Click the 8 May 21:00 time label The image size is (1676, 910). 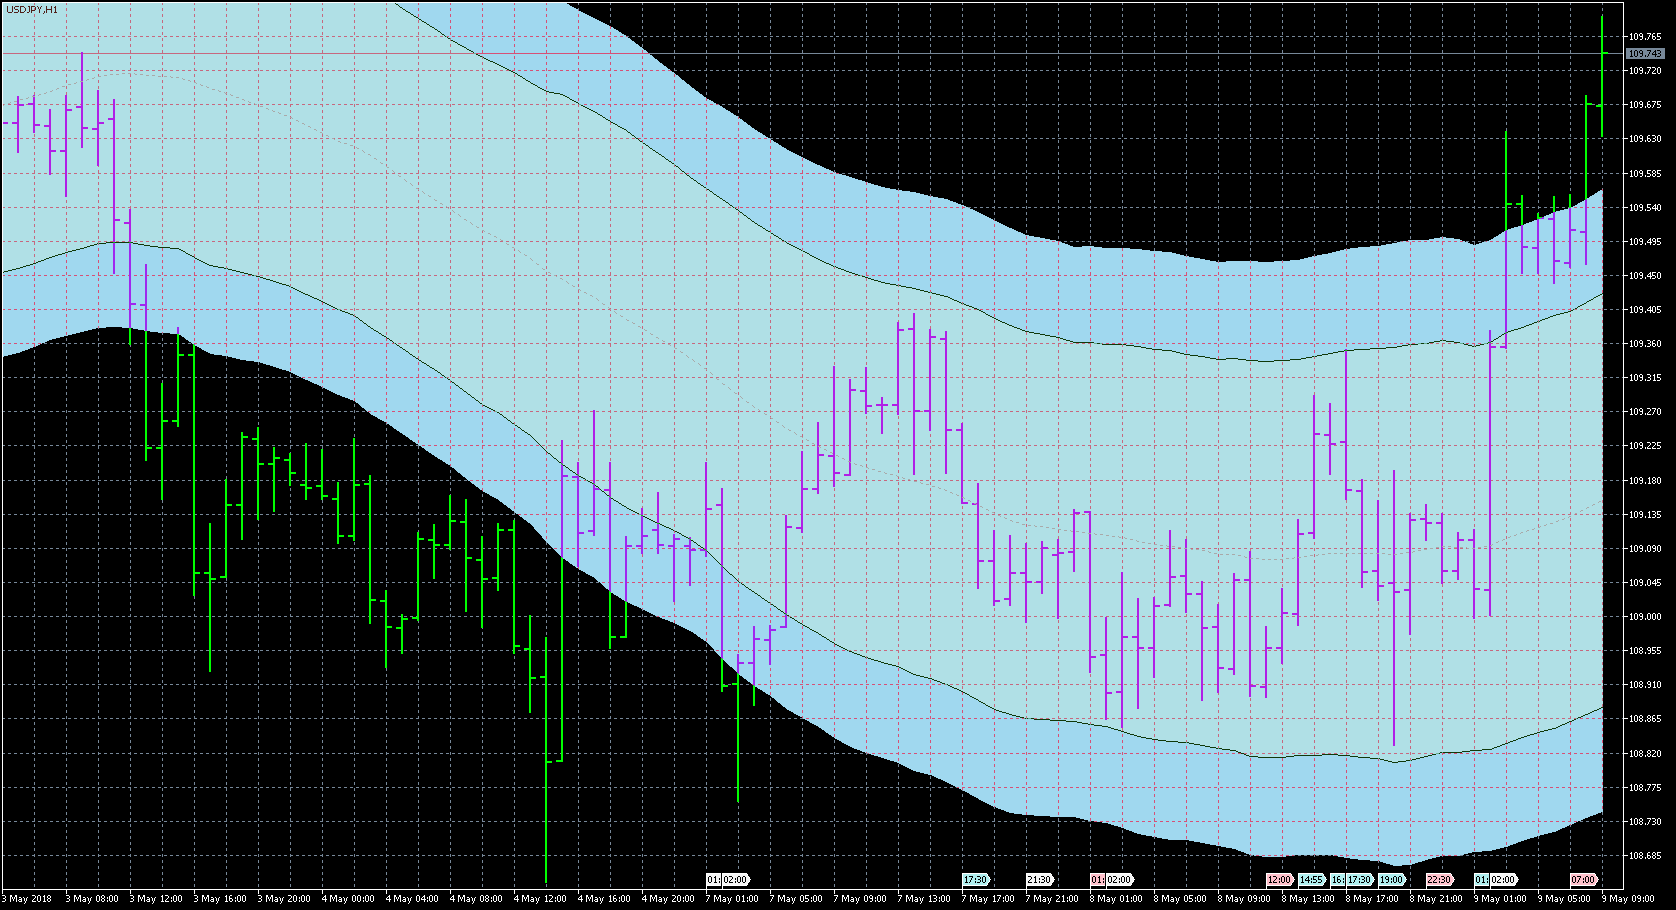pyautogui.click(x=1436, y=898)
